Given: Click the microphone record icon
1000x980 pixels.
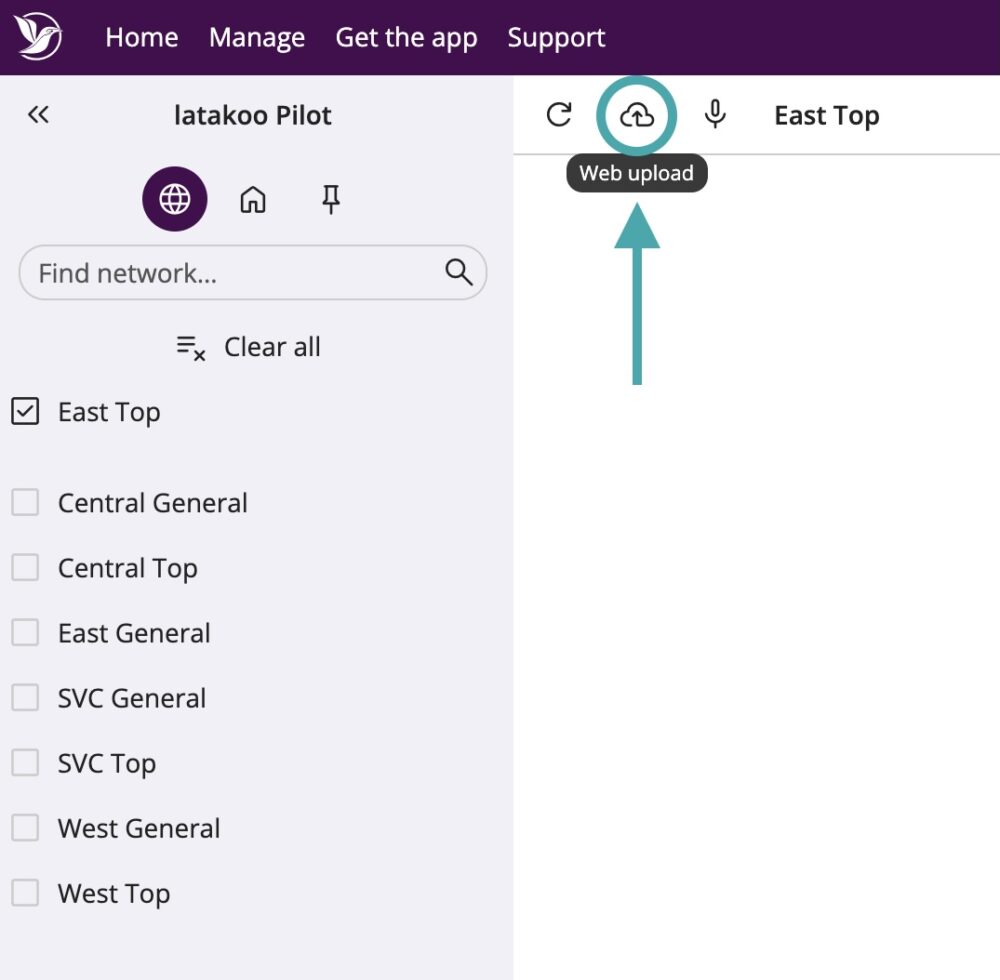Looking at the screenshot, I should coord(714,115).
